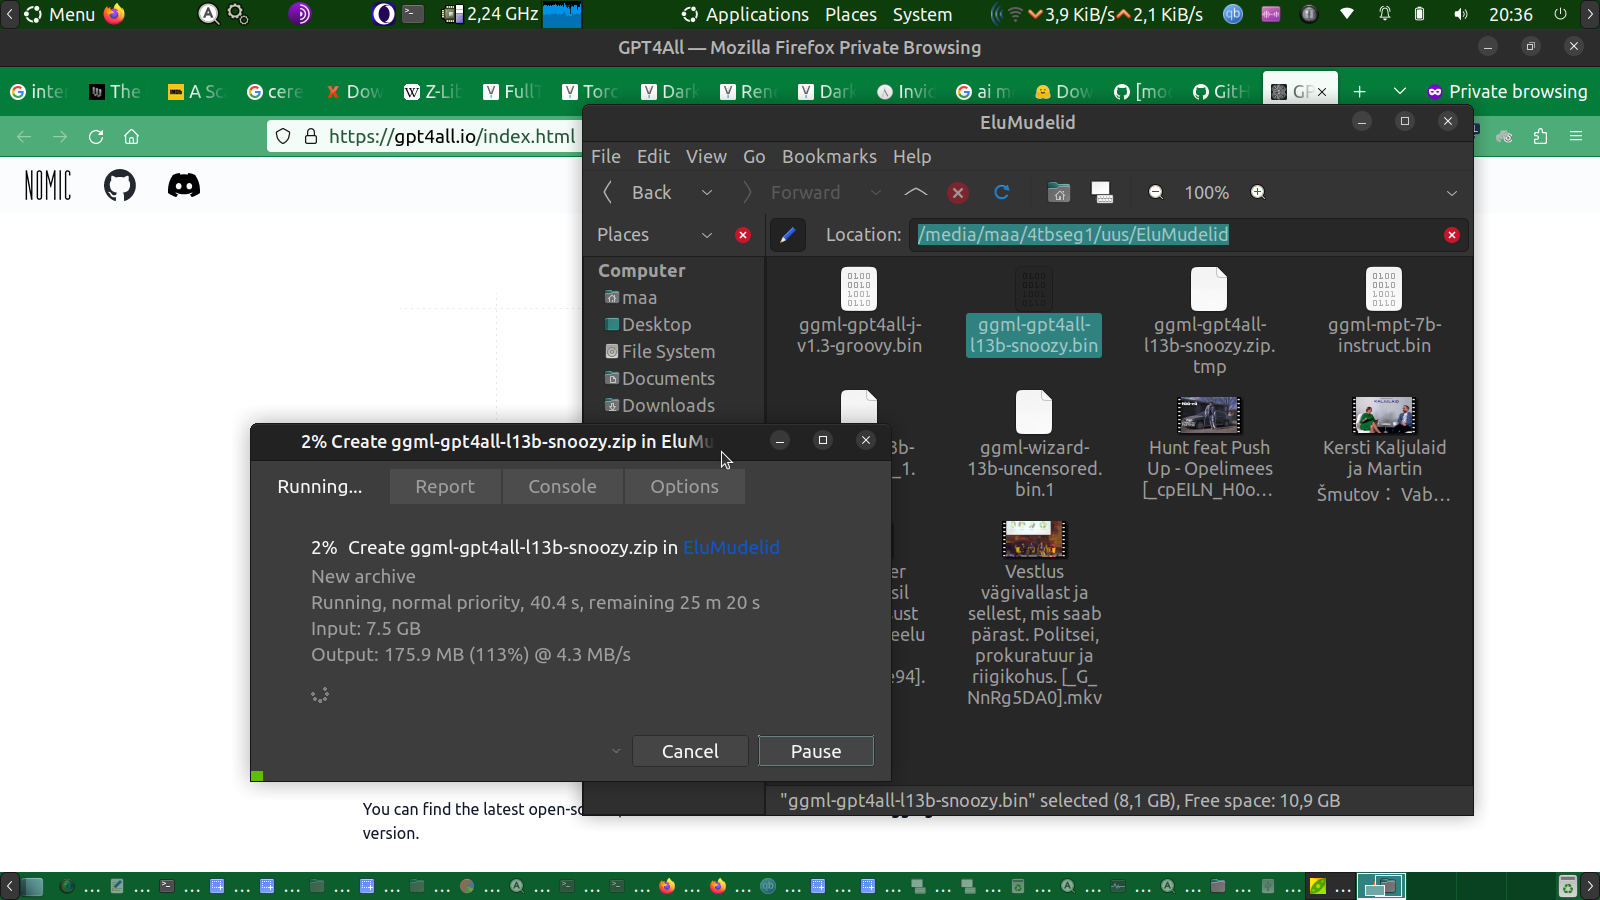Open the Firefox hamburger application menu
This screenshot has width=1600, height=900.
1576,136
